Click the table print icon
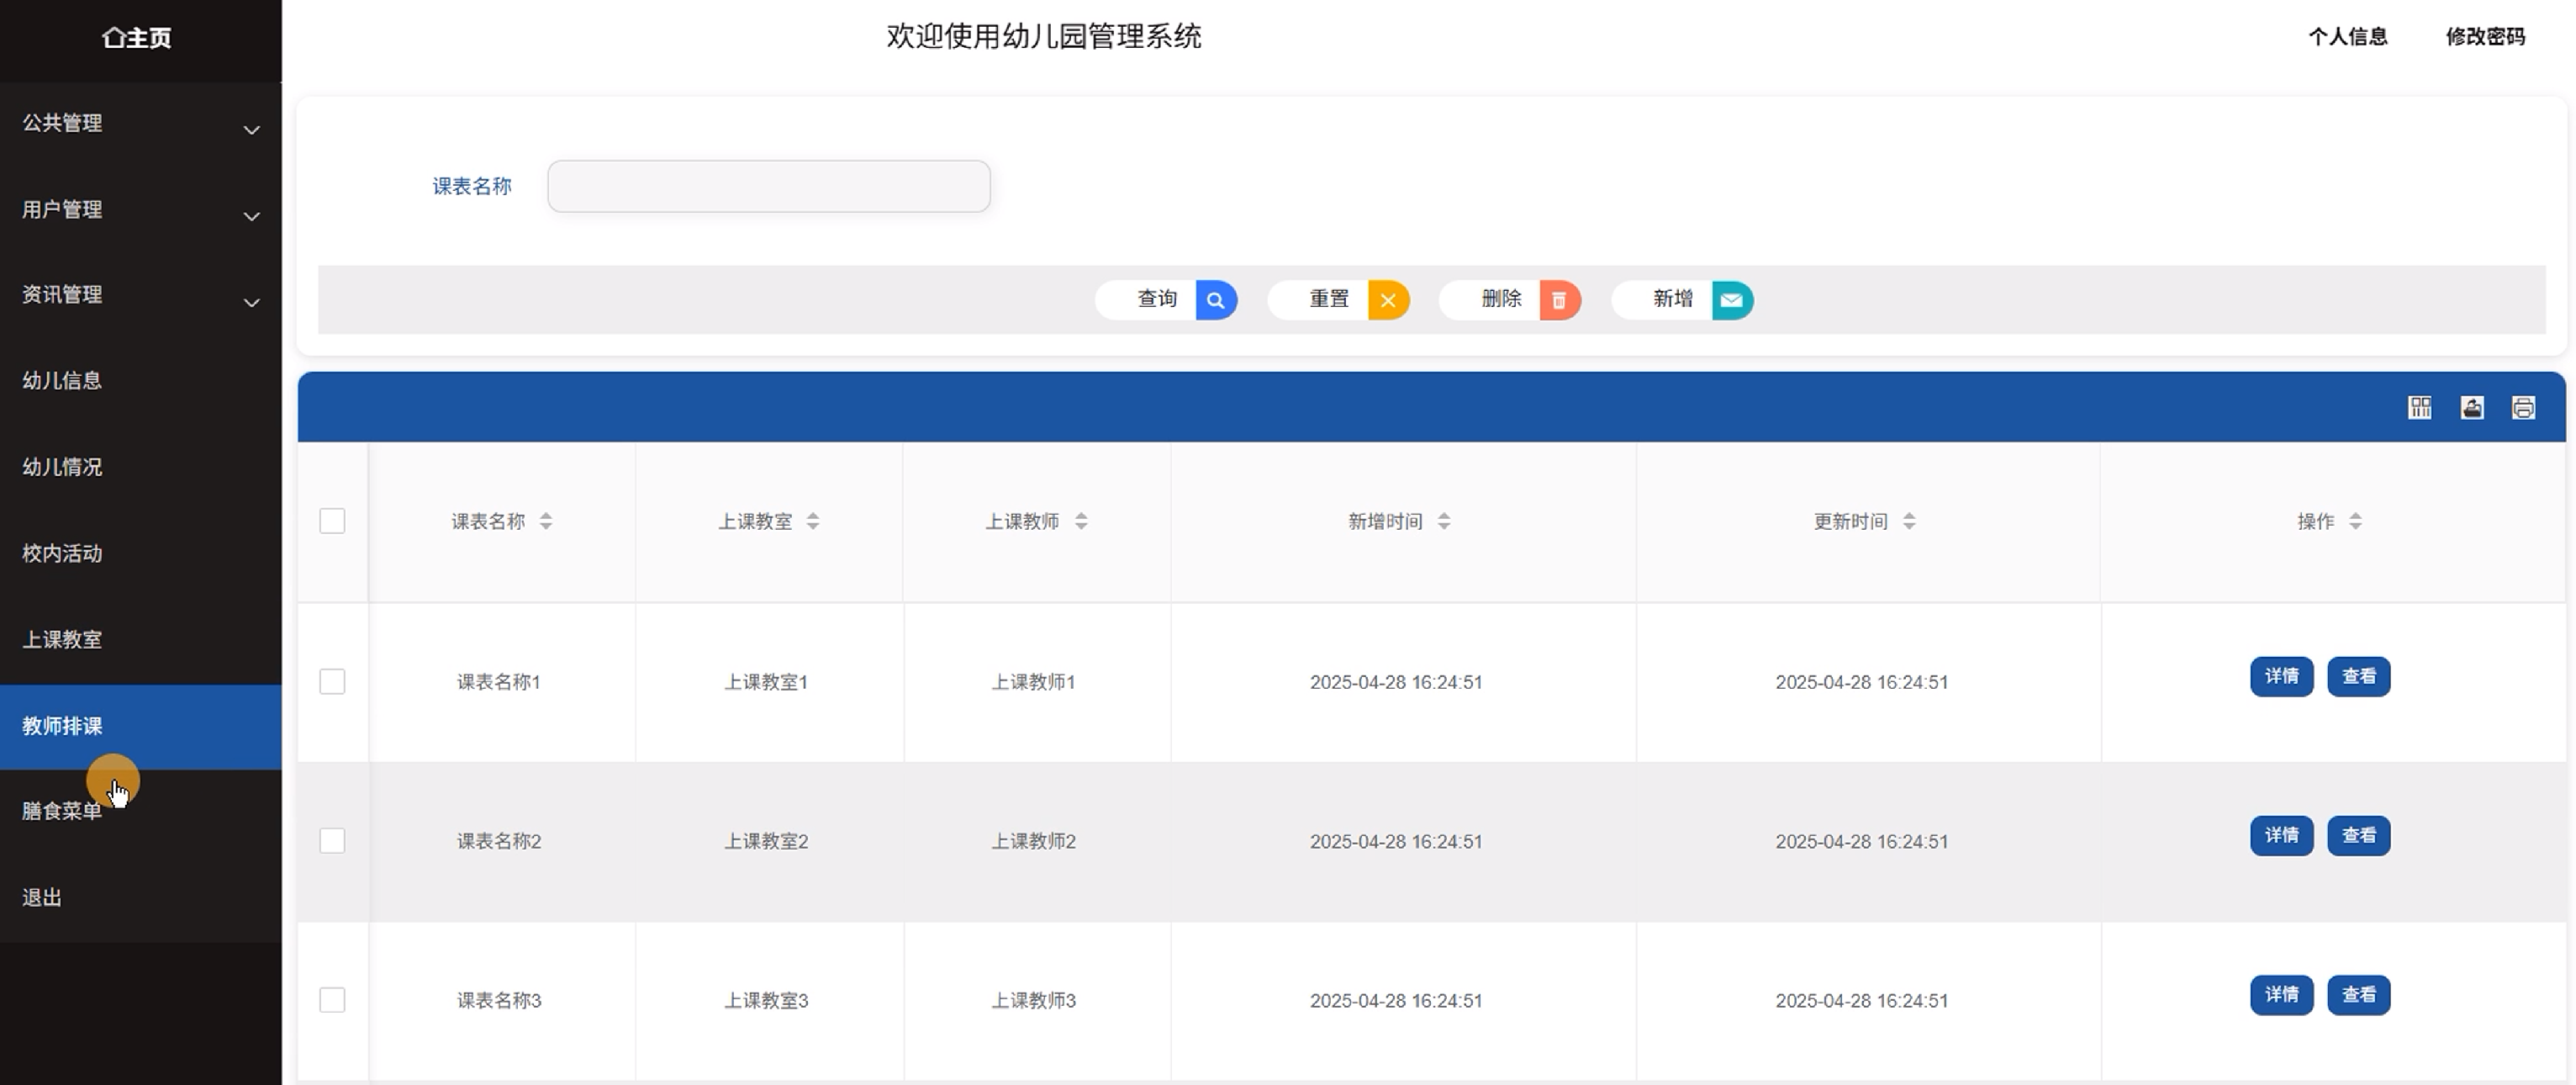Viewport: 2576px width, 1085px height. click(x=2522, y=407)
